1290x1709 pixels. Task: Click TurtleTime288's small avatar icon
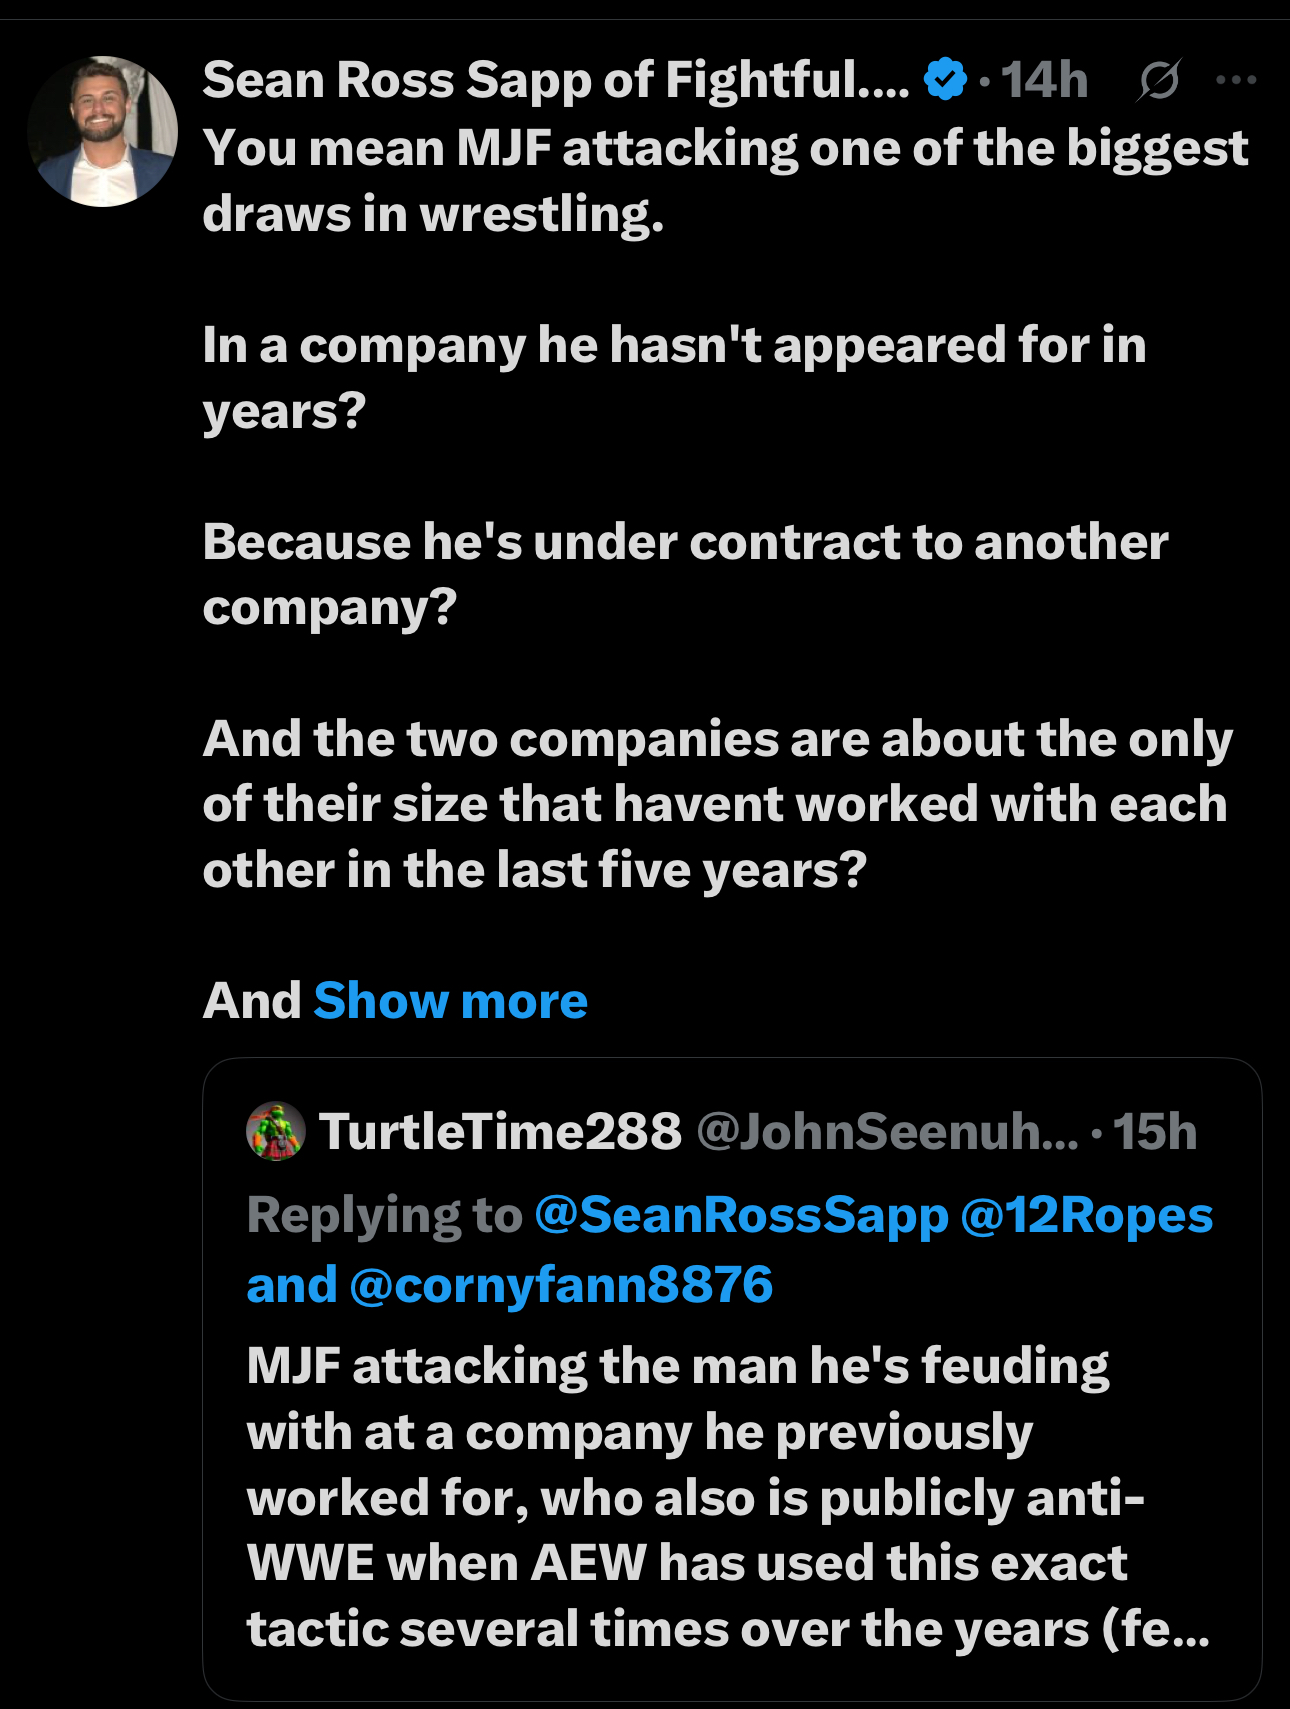(x=275, y=1131)
